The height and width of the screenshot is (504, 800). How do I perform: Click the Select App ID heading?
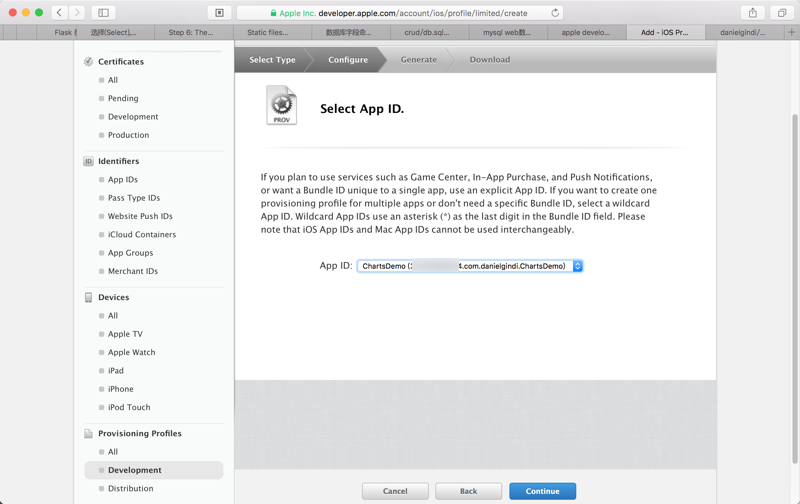coord(362,109)
